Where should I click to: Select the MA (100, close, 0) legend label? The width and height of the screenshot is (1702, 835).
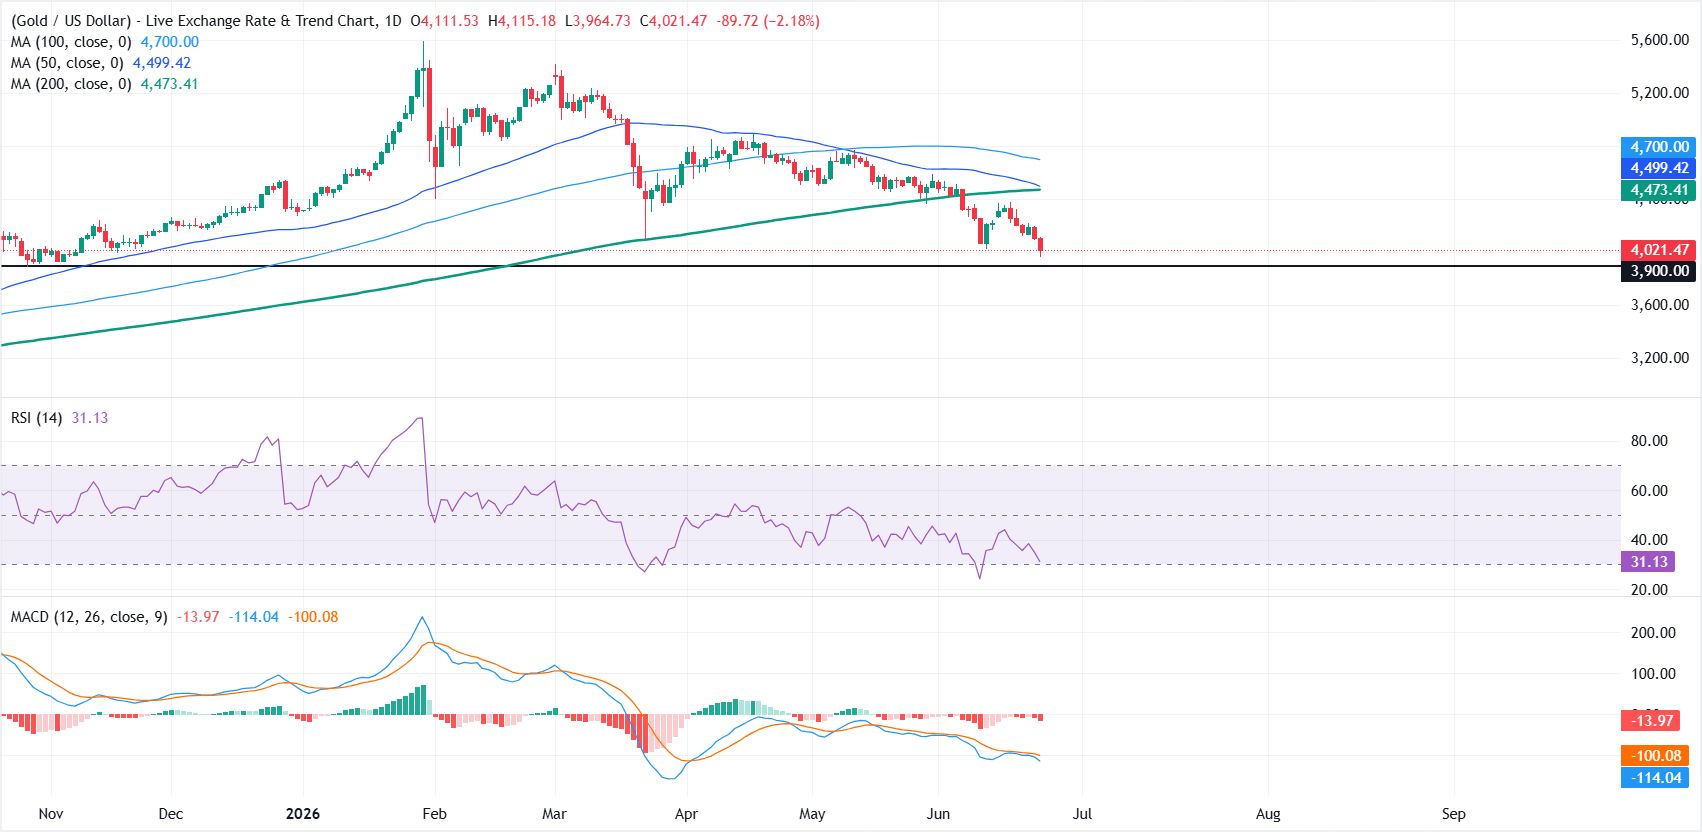click(x=71, y=42)
